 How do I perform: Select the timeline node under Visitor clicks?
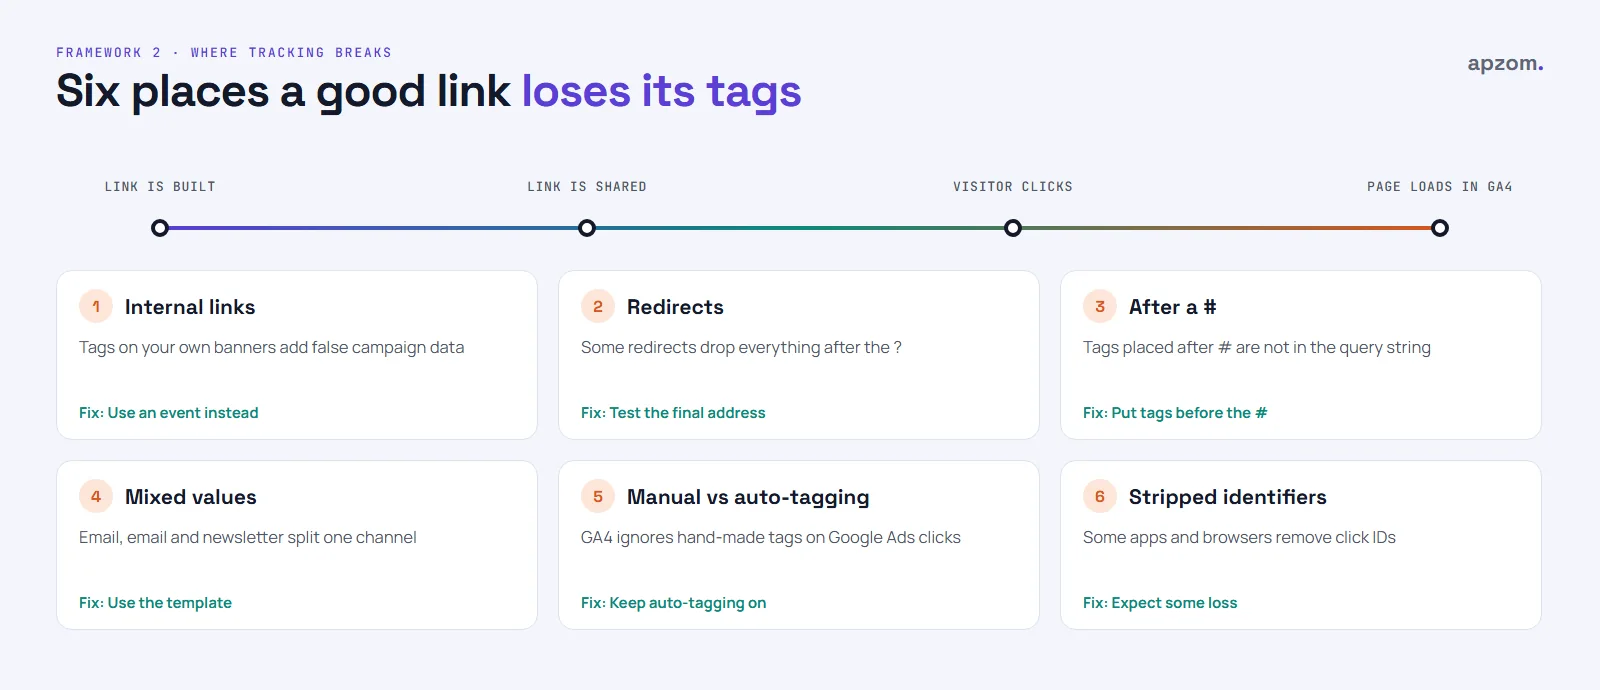[x=1013, y=228]
